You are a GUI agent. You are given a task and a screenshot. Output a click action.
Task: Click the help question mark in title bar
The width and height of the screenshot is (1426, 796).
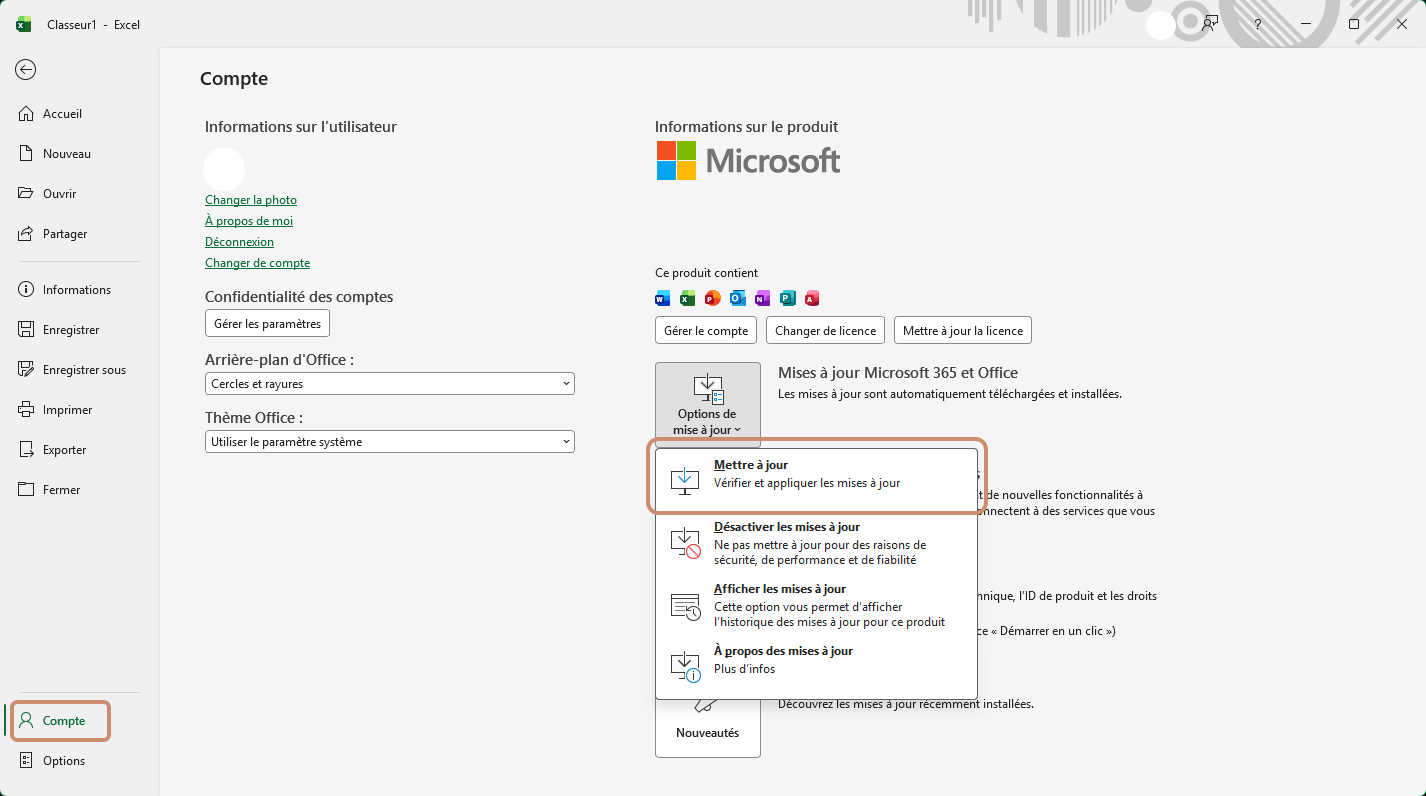click(x=1258, y=24)
